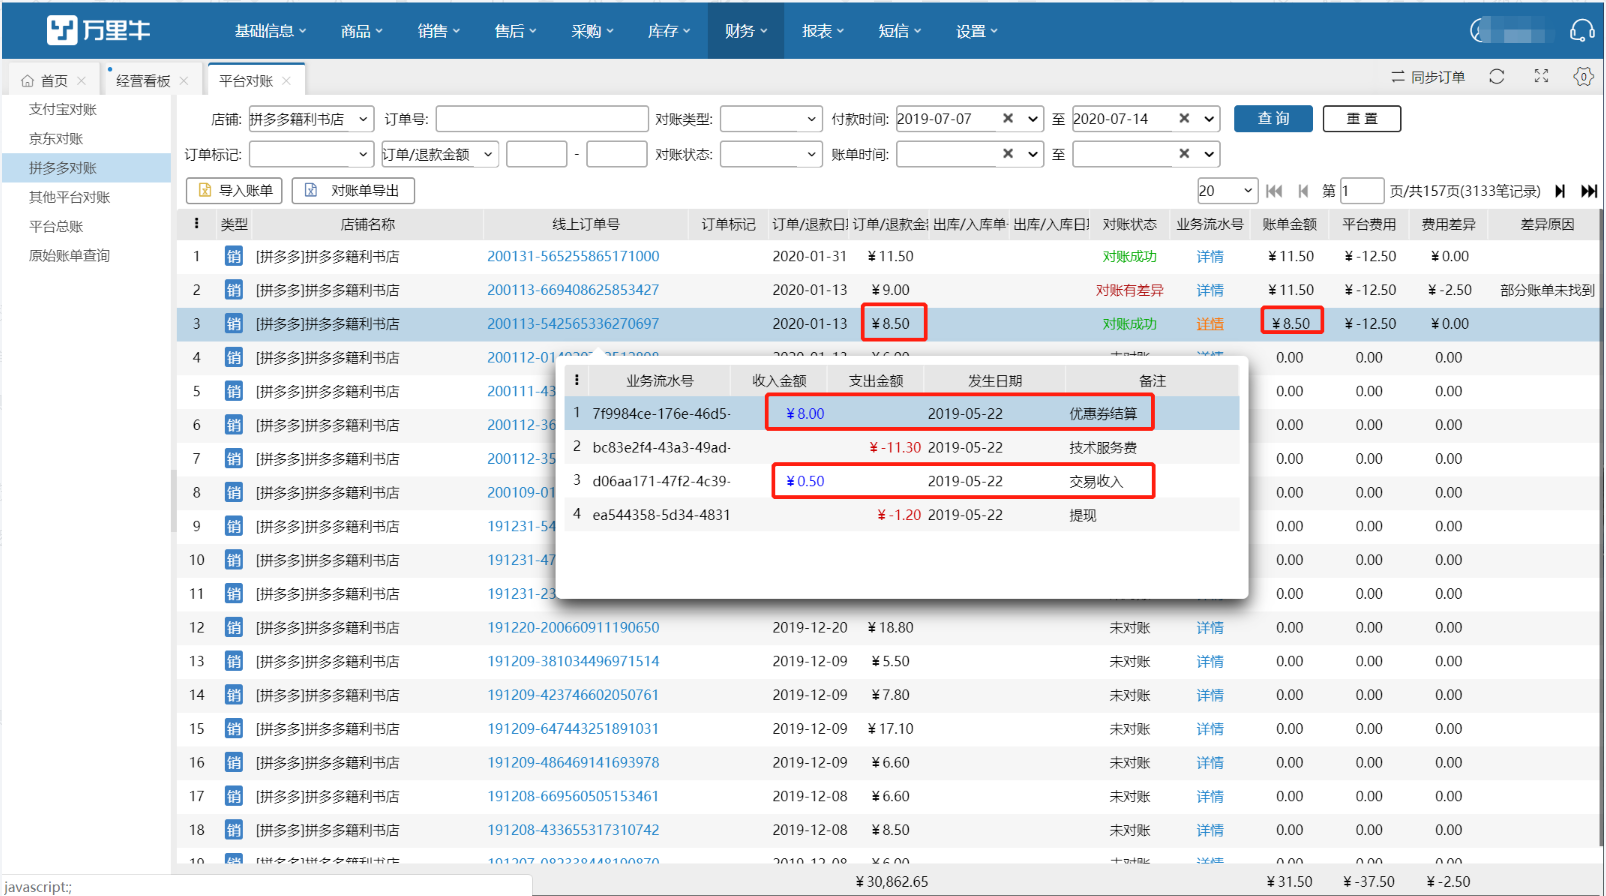
Task: Click the 万里牛 logo icon
Action: point(62,30)
